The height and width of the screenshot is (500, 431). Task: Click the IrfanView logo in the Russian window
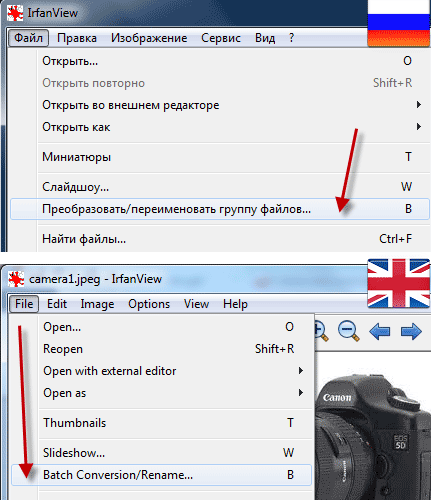pyautogui.click(x=15, y=13)
